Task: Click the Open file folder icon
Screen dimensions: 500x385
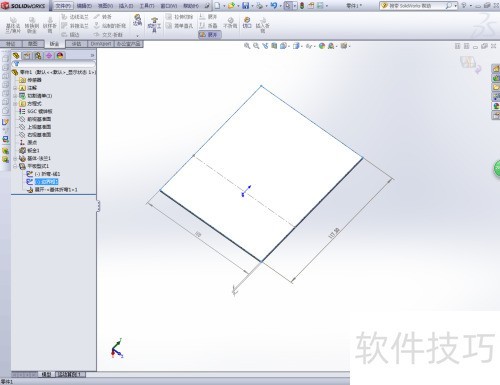Action: 231,6
